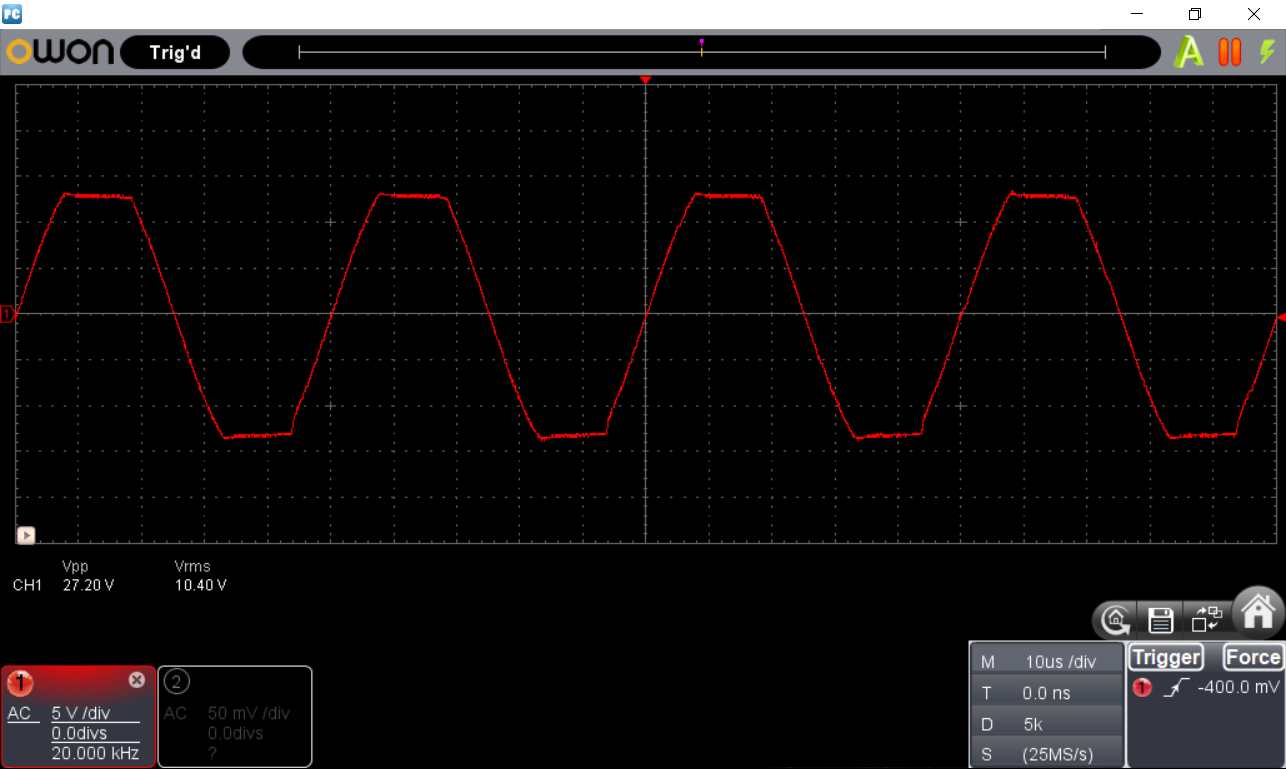Click the 20.000 kHz frequency readout

95,753
